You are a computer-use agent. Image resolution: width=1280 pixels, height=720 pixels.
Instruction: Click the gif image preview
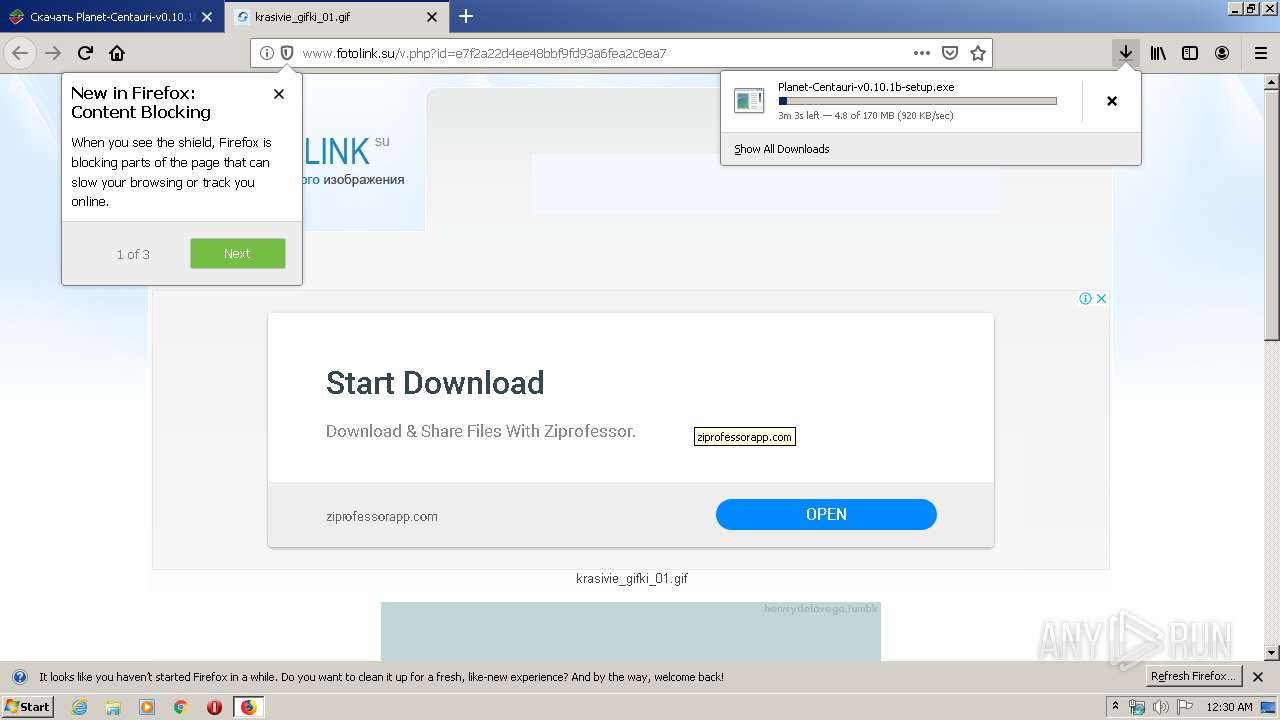(631, 631)
